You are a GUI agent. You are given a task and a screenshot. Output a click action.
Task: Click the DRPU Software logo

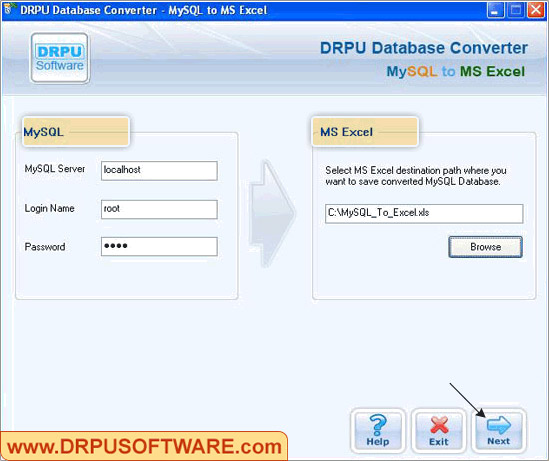60,58
